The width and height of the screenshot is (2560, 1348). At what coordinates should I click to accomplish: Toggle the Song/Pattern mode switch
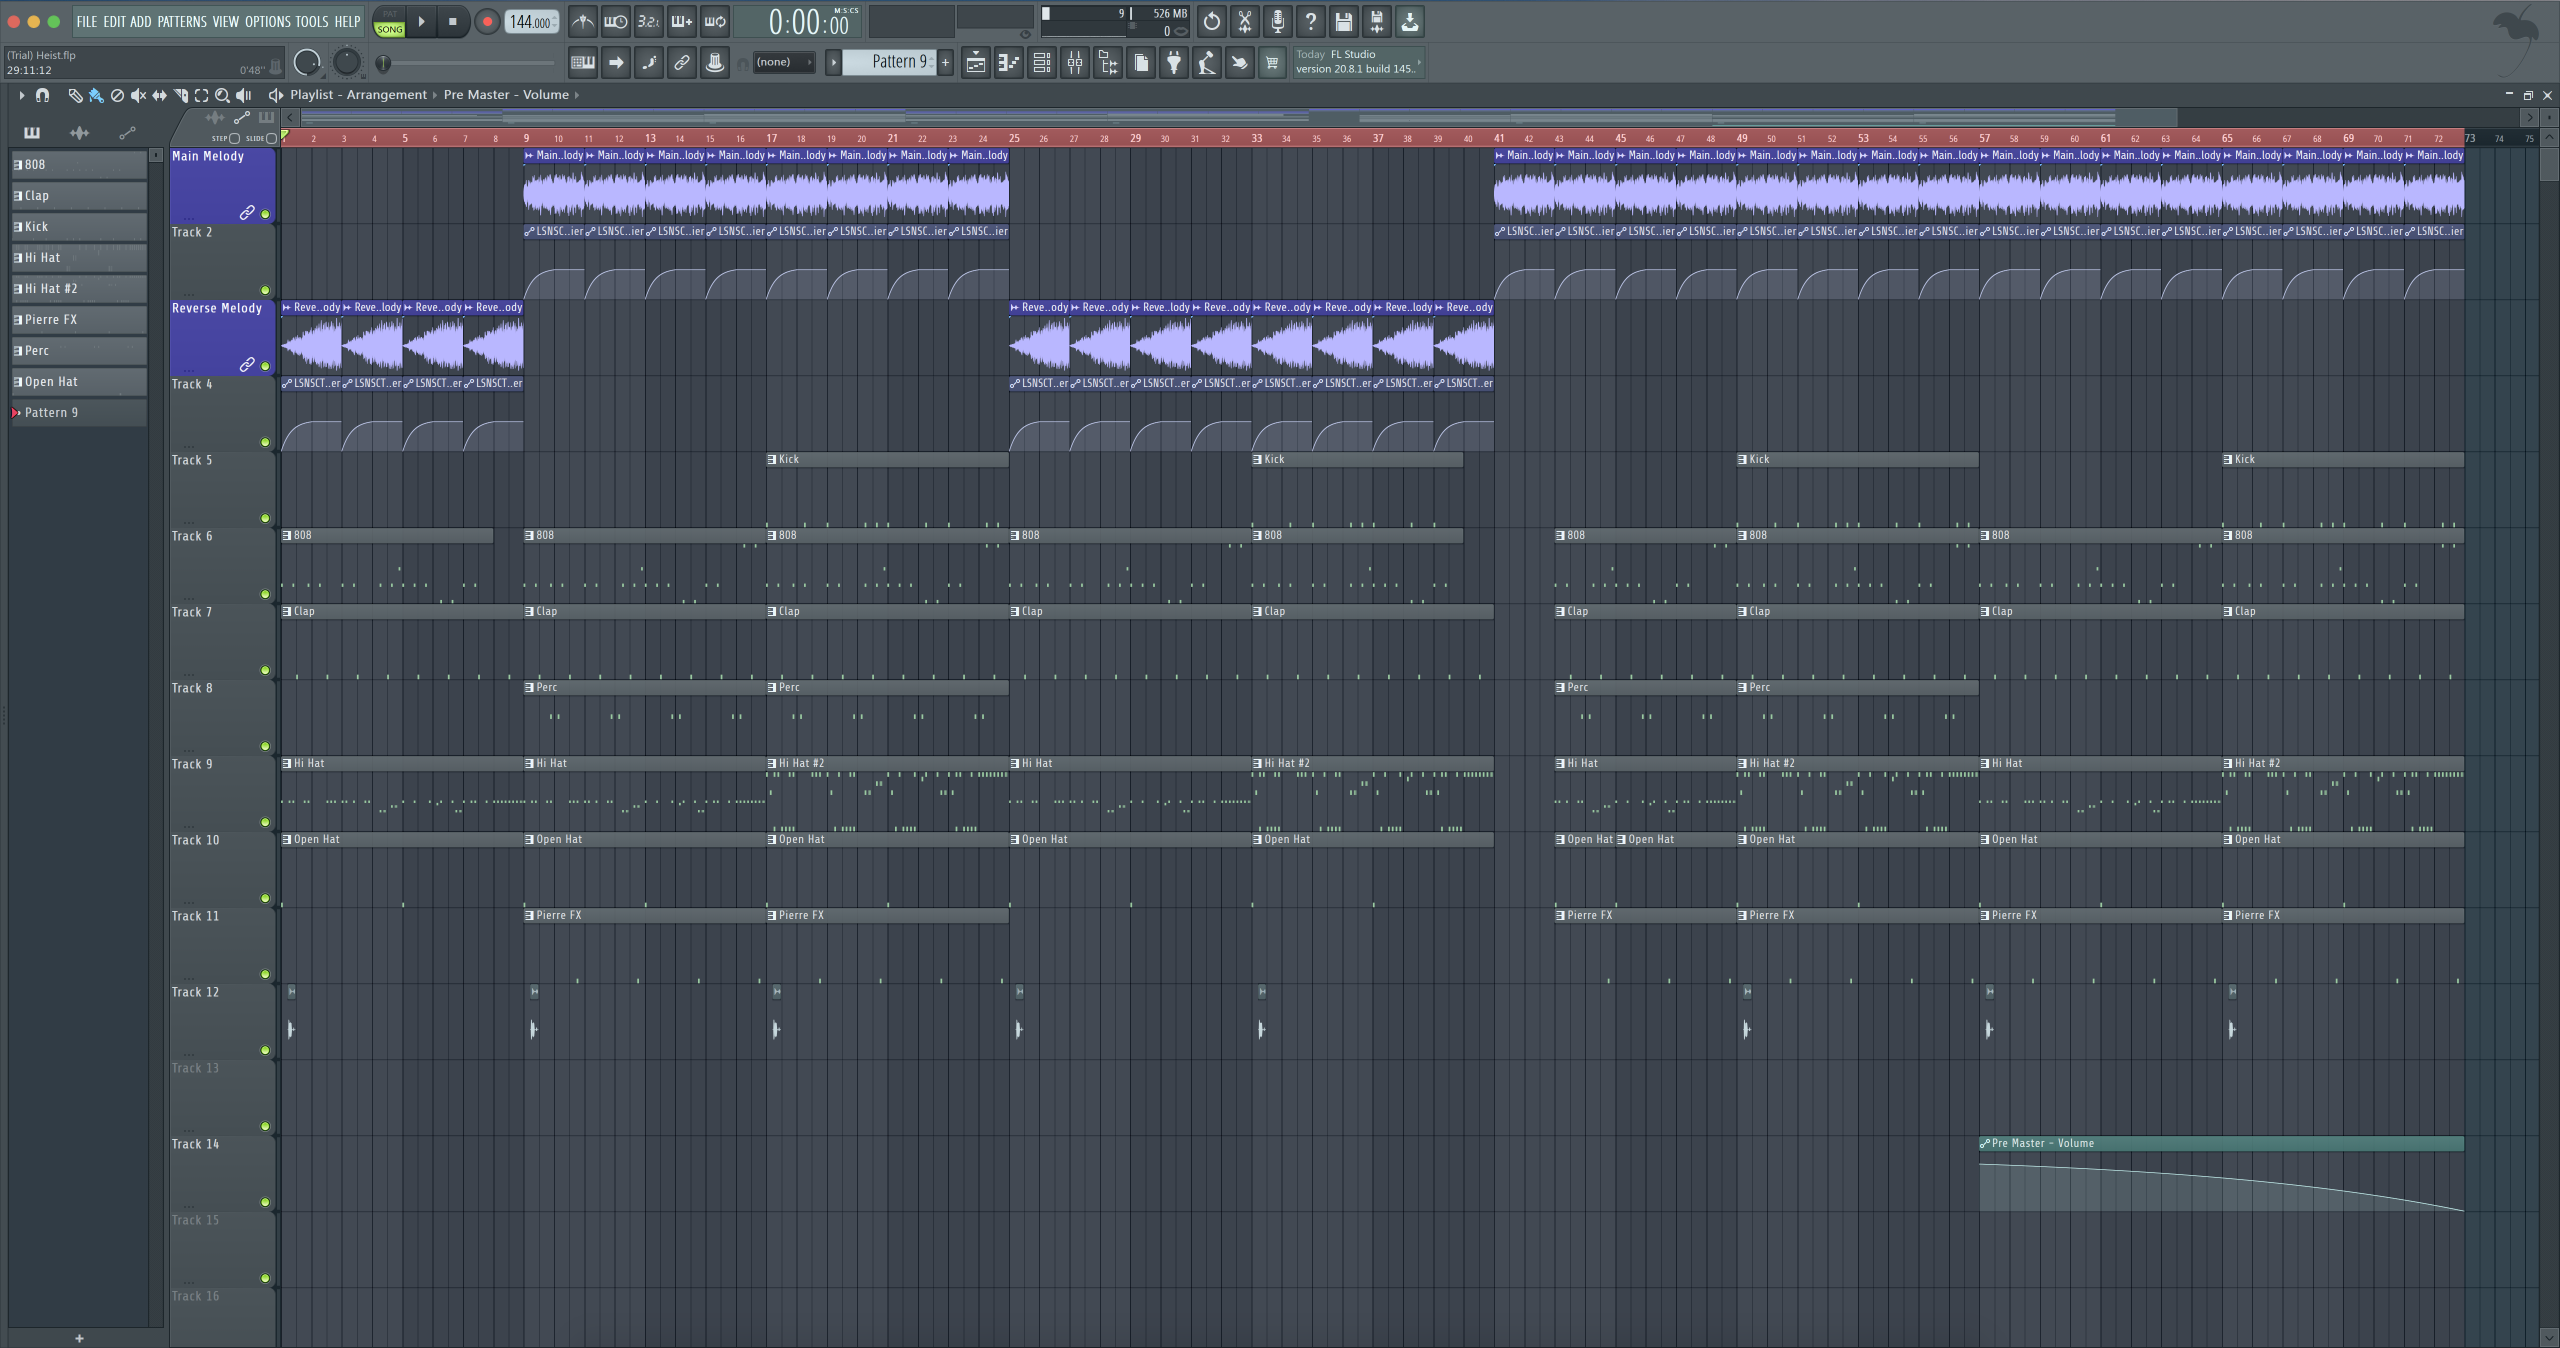pos(389,22)
